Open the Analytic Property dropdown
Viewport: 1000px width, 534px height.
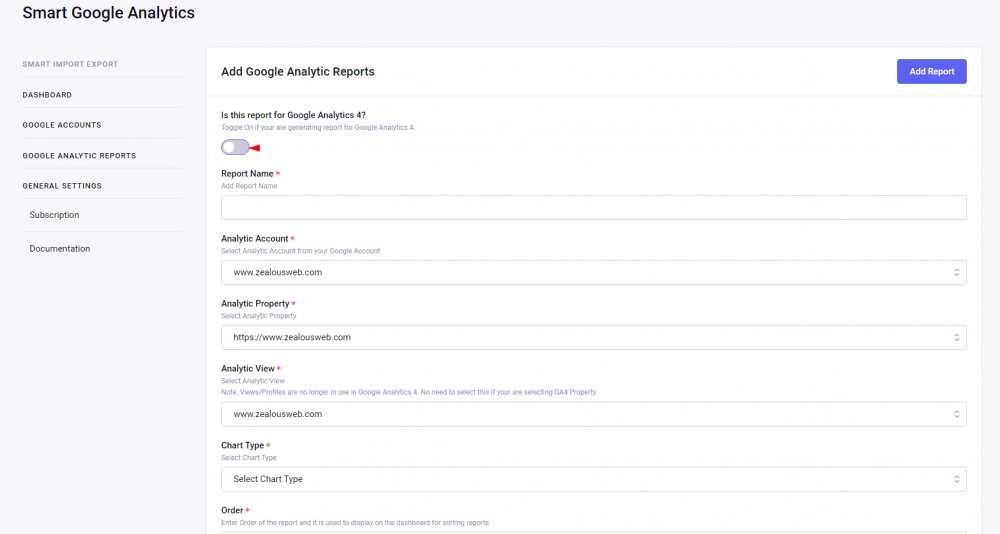593,337
